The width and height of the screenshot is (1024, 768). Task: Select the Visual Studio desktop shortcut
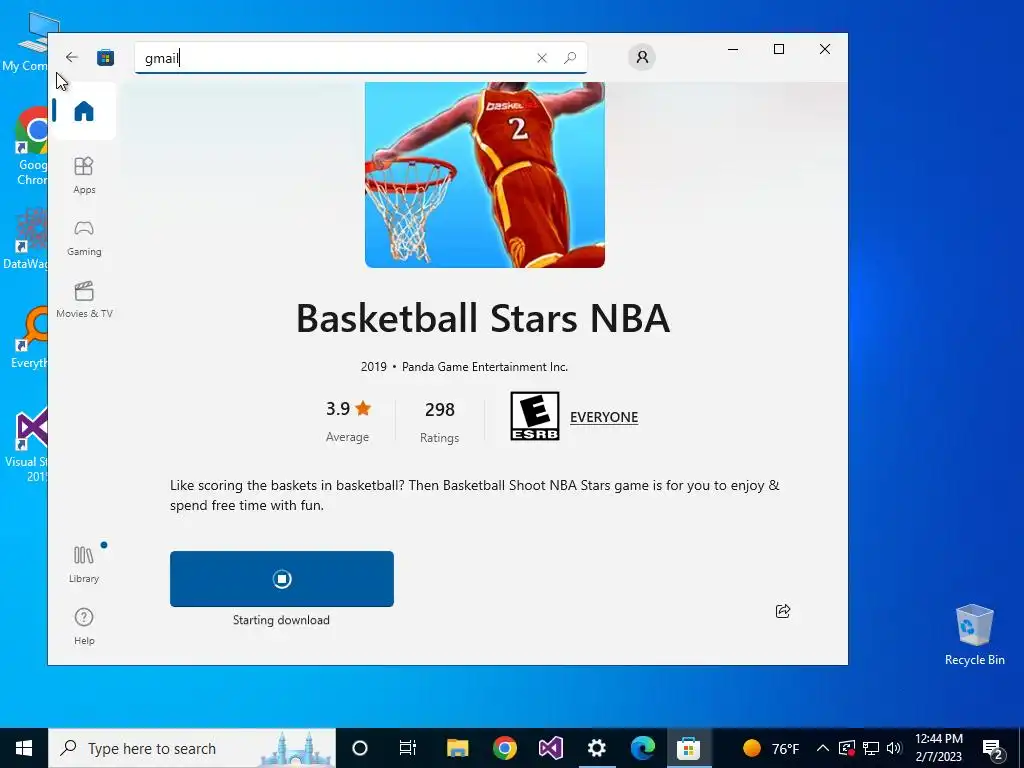point(27,445)
